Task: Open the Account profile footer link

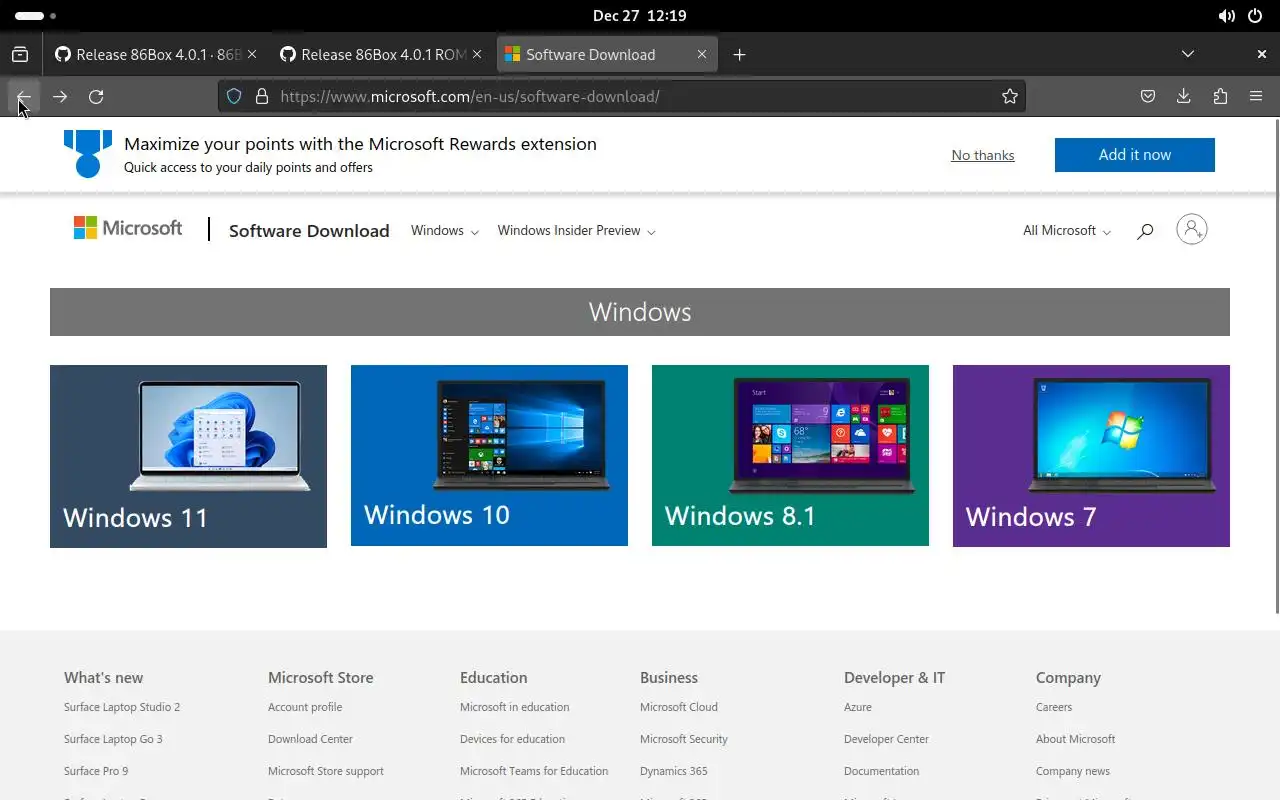Action: (x=305, y=707)
